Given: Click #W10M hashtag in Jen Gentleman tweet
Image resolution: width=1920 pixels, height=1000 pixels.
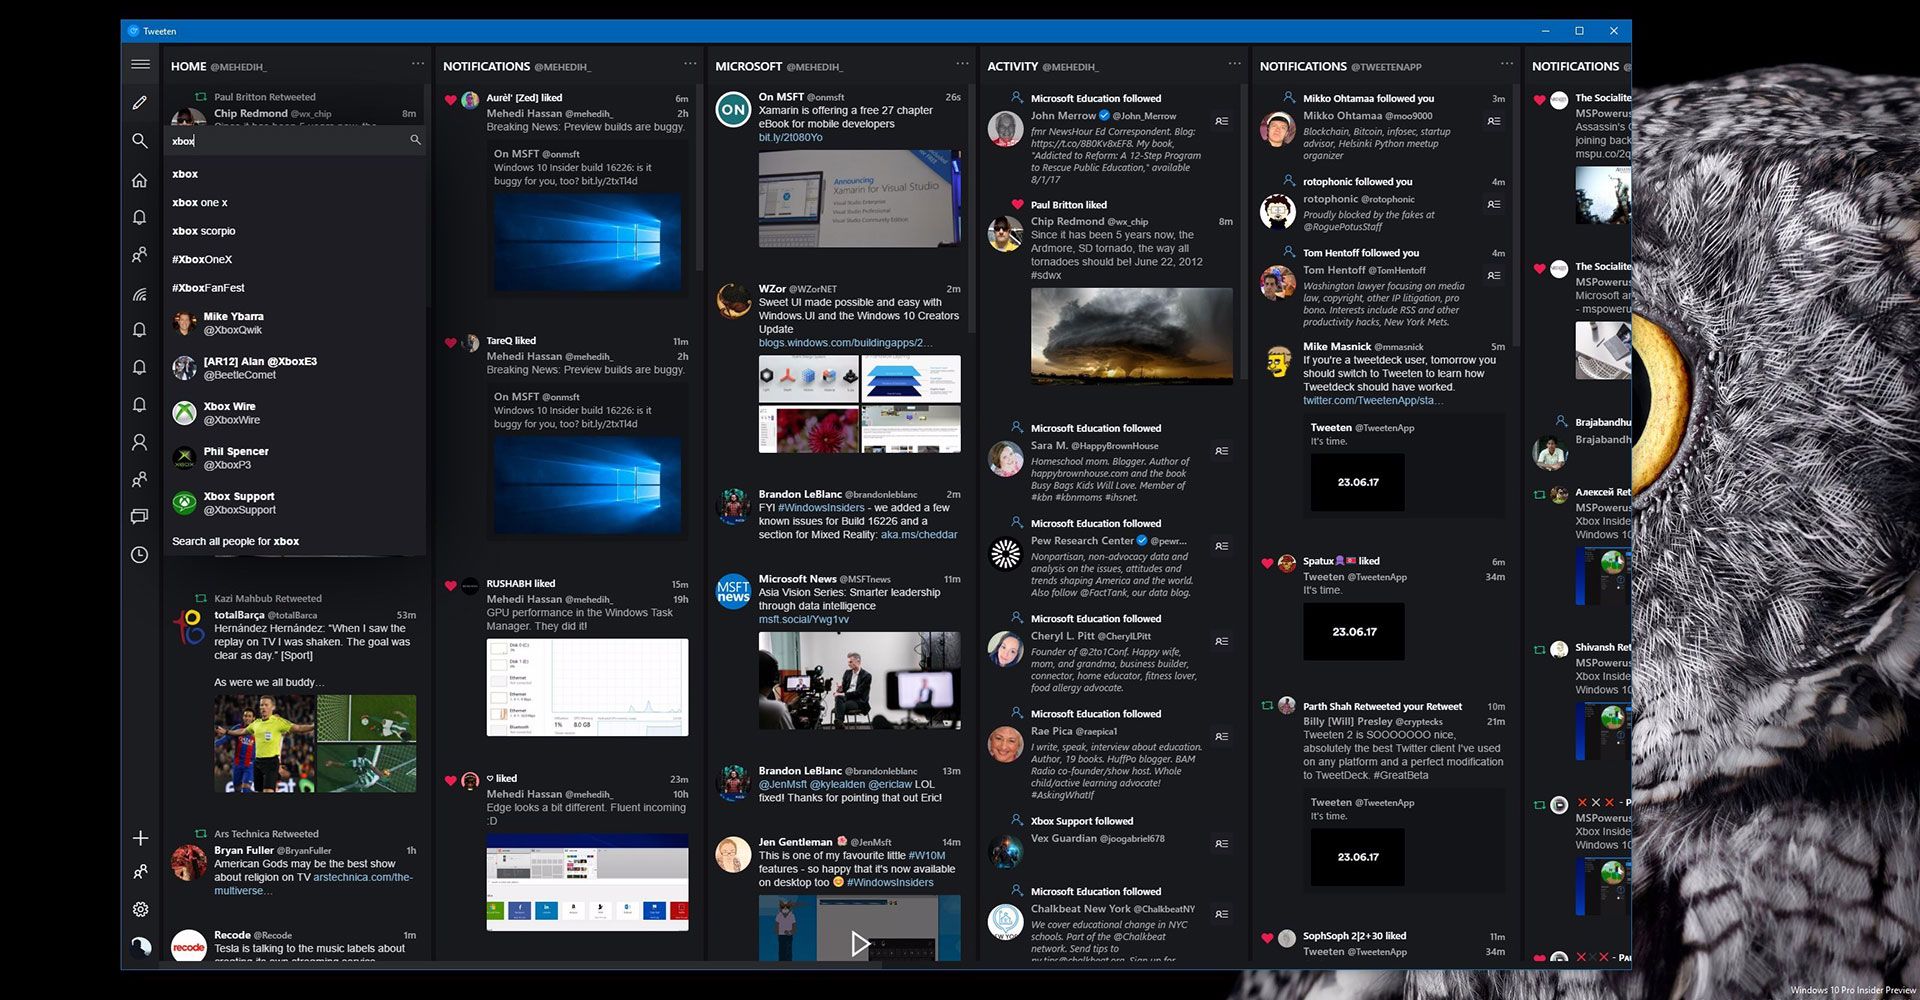Looking at the screenshot, I should click(x=926, y=855).
